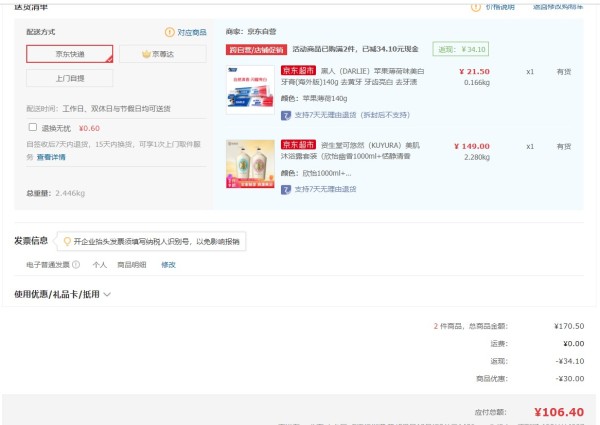Click 京东超市 tag on KUYURA item

[x=298, y=145]
